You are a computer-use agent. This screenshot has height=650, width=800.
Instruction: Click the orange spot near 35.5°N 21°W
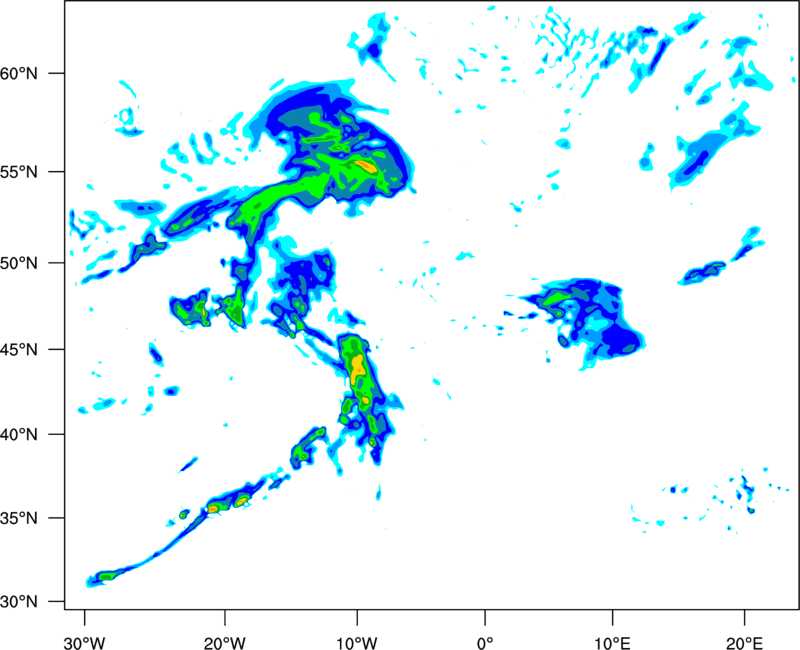pos(213,509)
